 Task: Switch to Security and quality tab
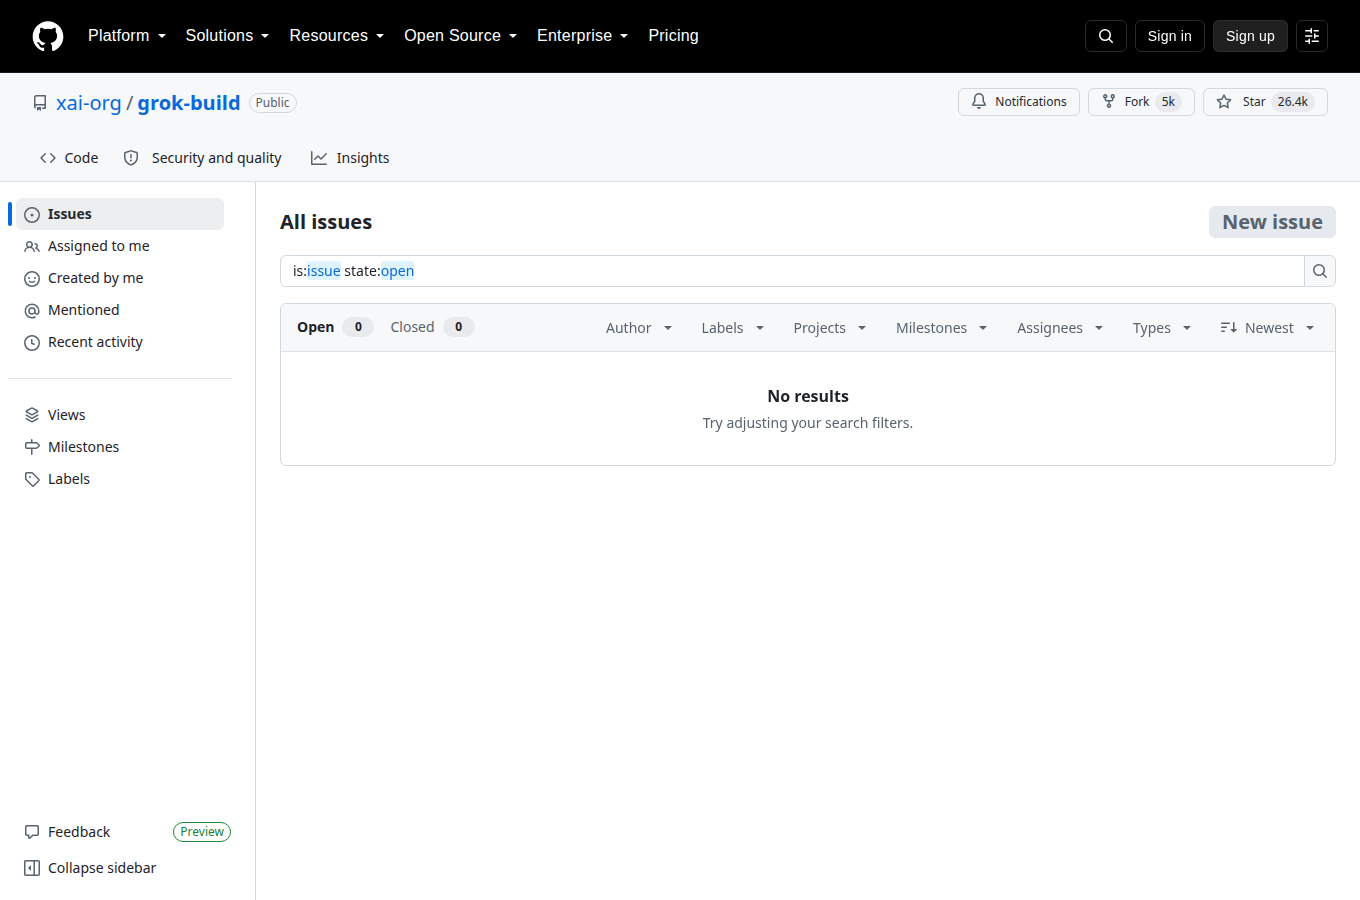[202, 158]
